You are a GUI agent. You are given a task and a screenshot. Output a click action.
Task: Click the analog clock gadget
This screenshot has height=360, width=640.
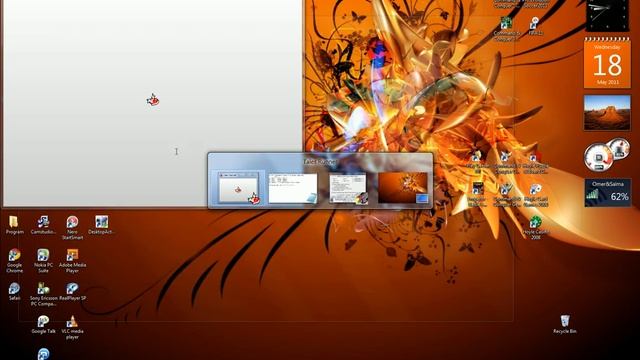tap(607, 16)
